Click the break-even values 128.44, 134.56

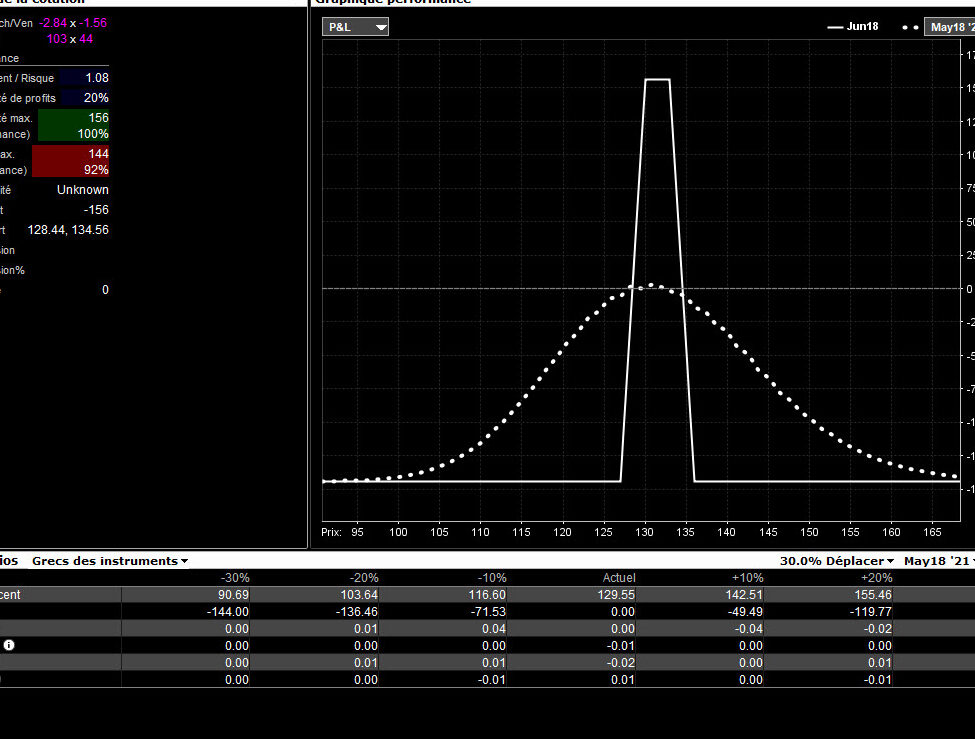(68, 230)
